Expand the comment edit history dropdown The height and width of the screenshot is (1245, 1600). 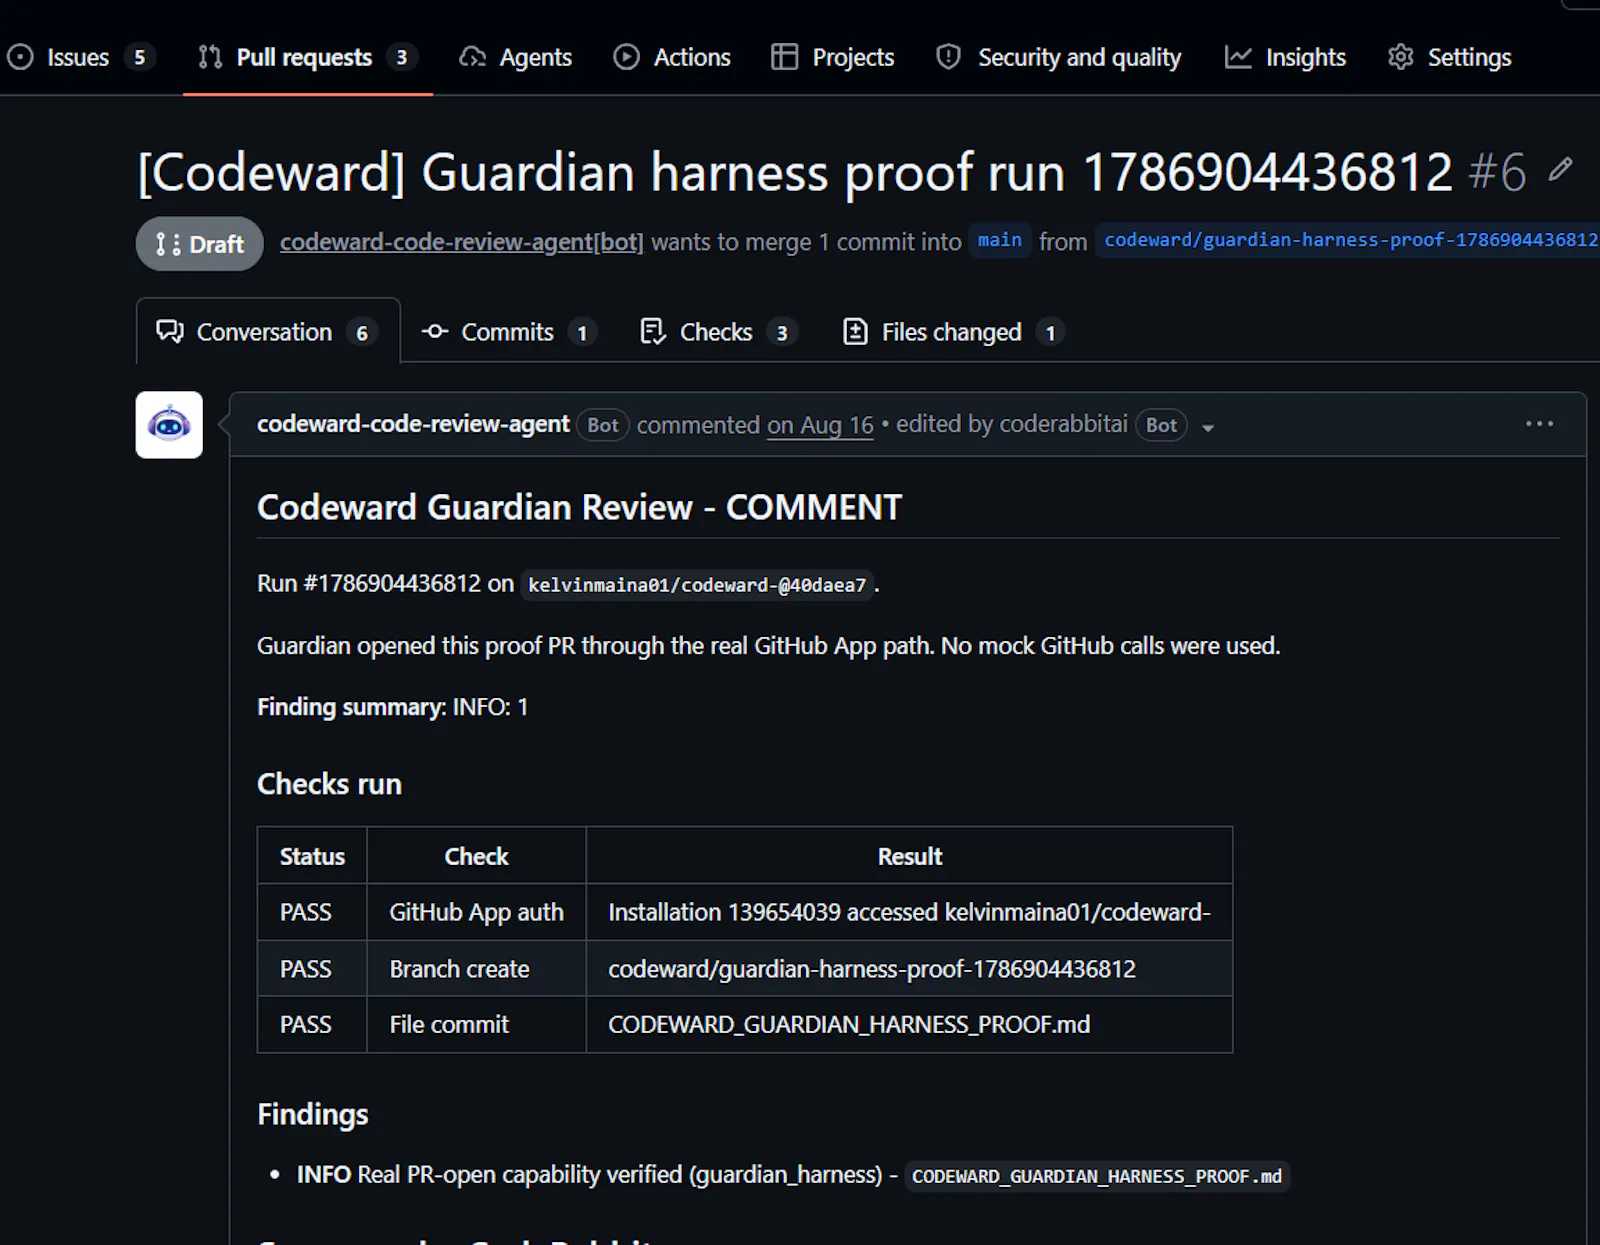(1208, 428)
